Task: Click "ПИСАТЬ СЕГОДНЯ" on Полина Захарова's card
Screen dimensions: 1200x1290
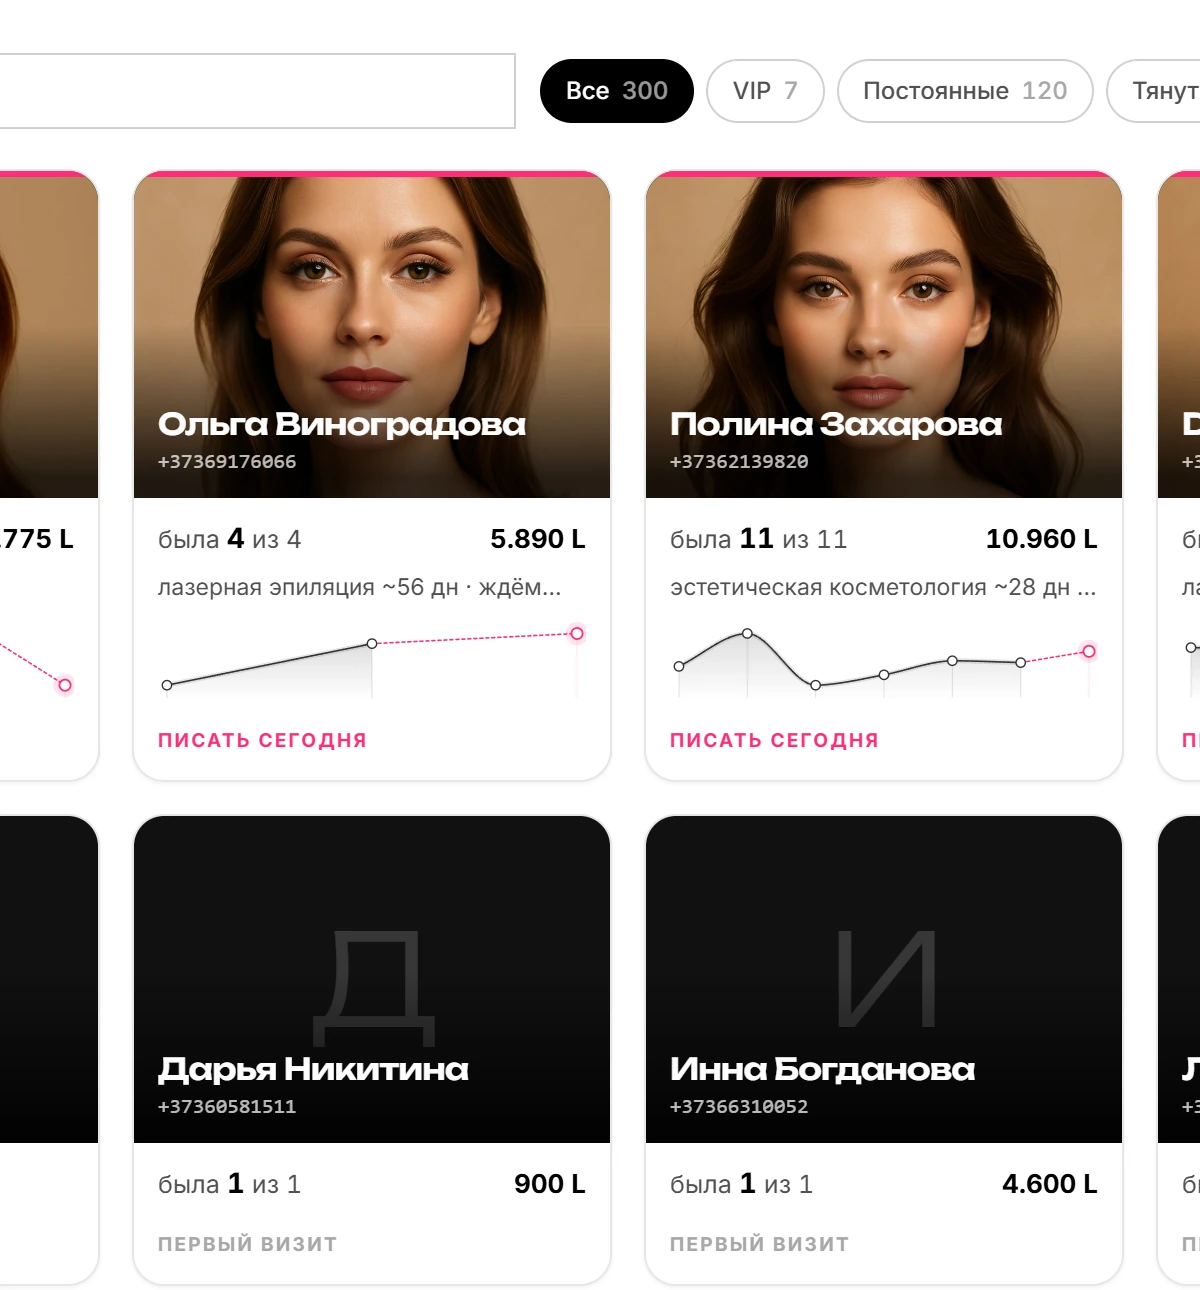Action: pyautogui.click(x=774, y=740)
